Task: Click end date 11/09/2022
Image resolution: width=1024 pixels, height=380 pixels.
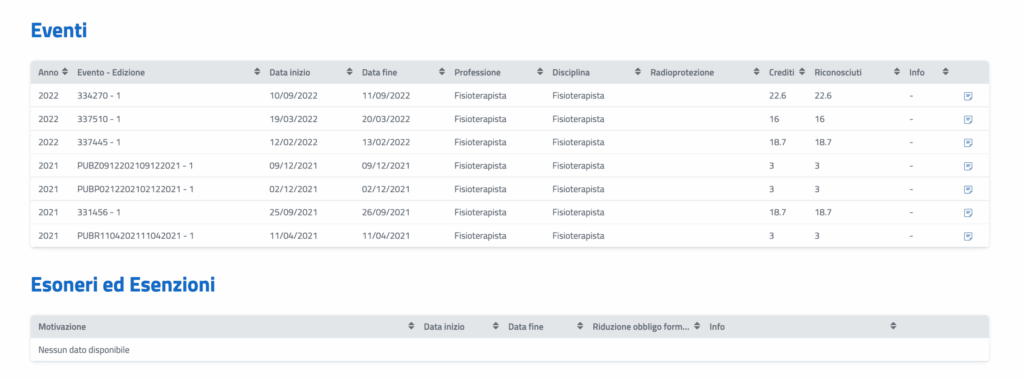Action: click(x=386, y=96)
